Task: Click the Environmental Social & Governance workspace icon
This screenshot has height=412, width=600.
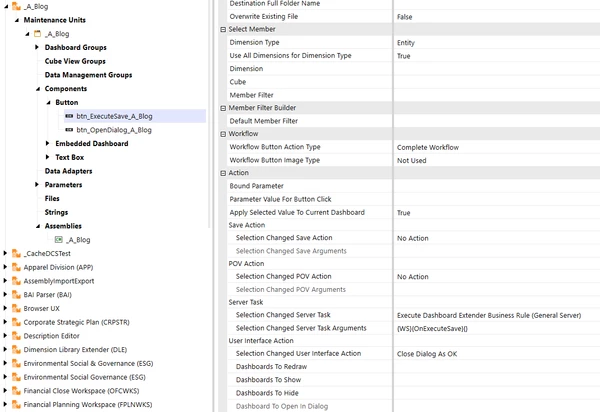Action: [x=16, y=363]
